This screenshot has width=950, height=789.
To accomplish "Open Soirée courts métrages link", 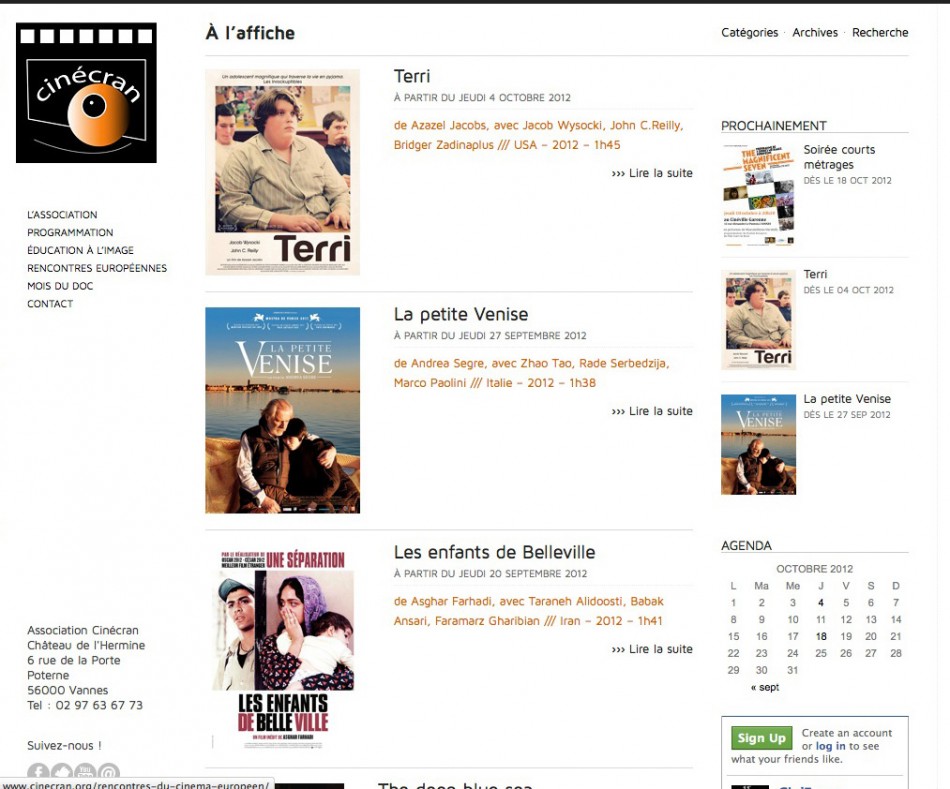I will [839, 157].
